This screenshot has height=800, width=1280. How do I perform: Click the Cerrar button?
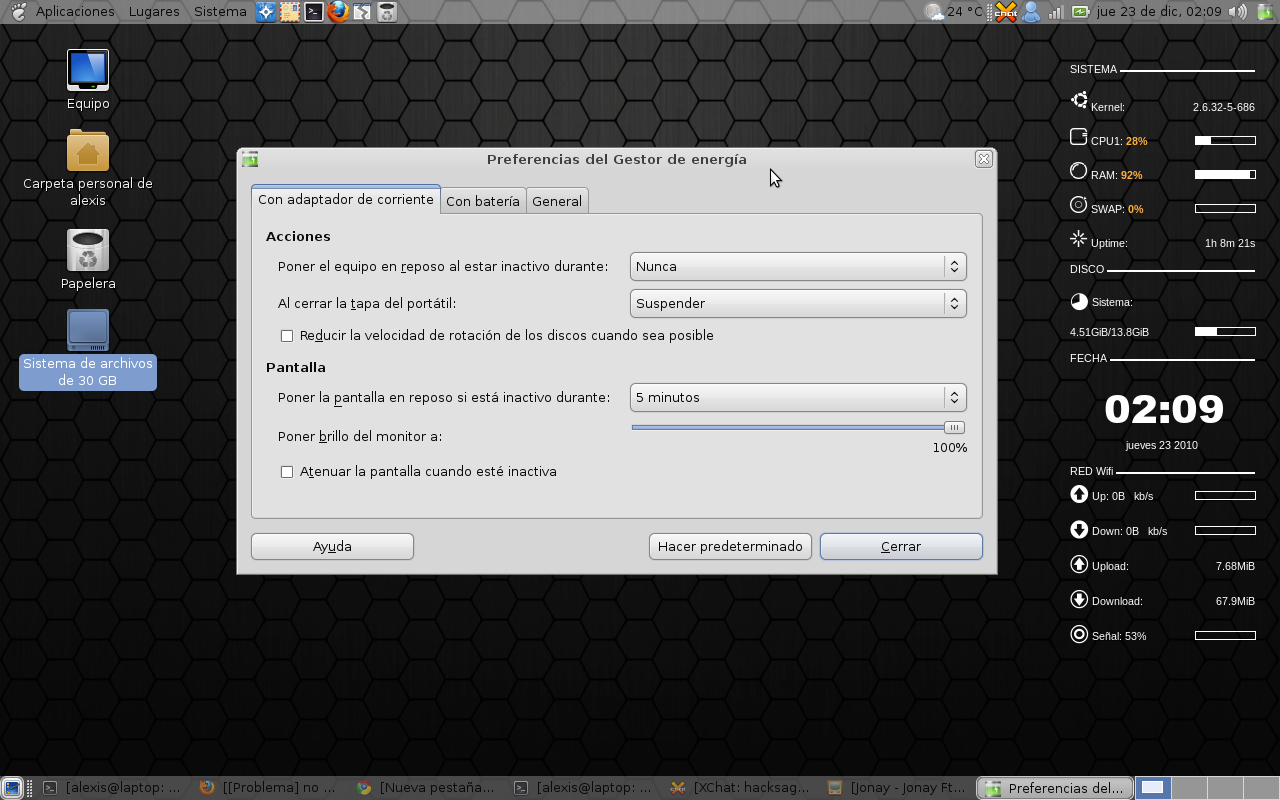click(901, 546)
